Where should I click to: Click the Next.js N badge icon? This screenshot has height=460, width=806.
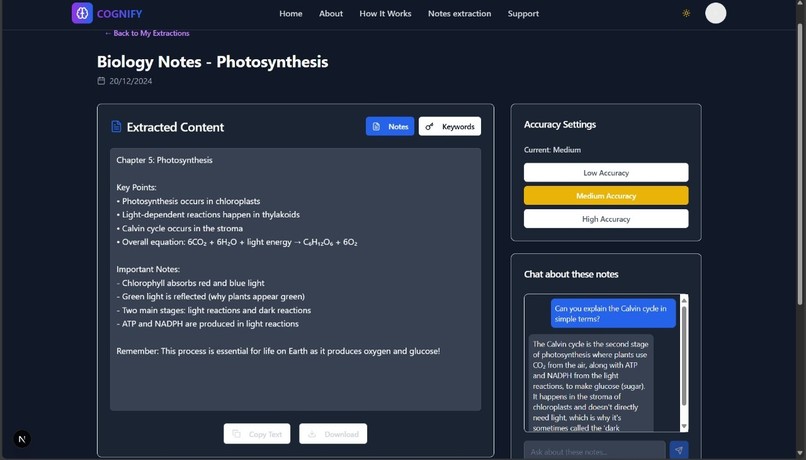[22, 439]
